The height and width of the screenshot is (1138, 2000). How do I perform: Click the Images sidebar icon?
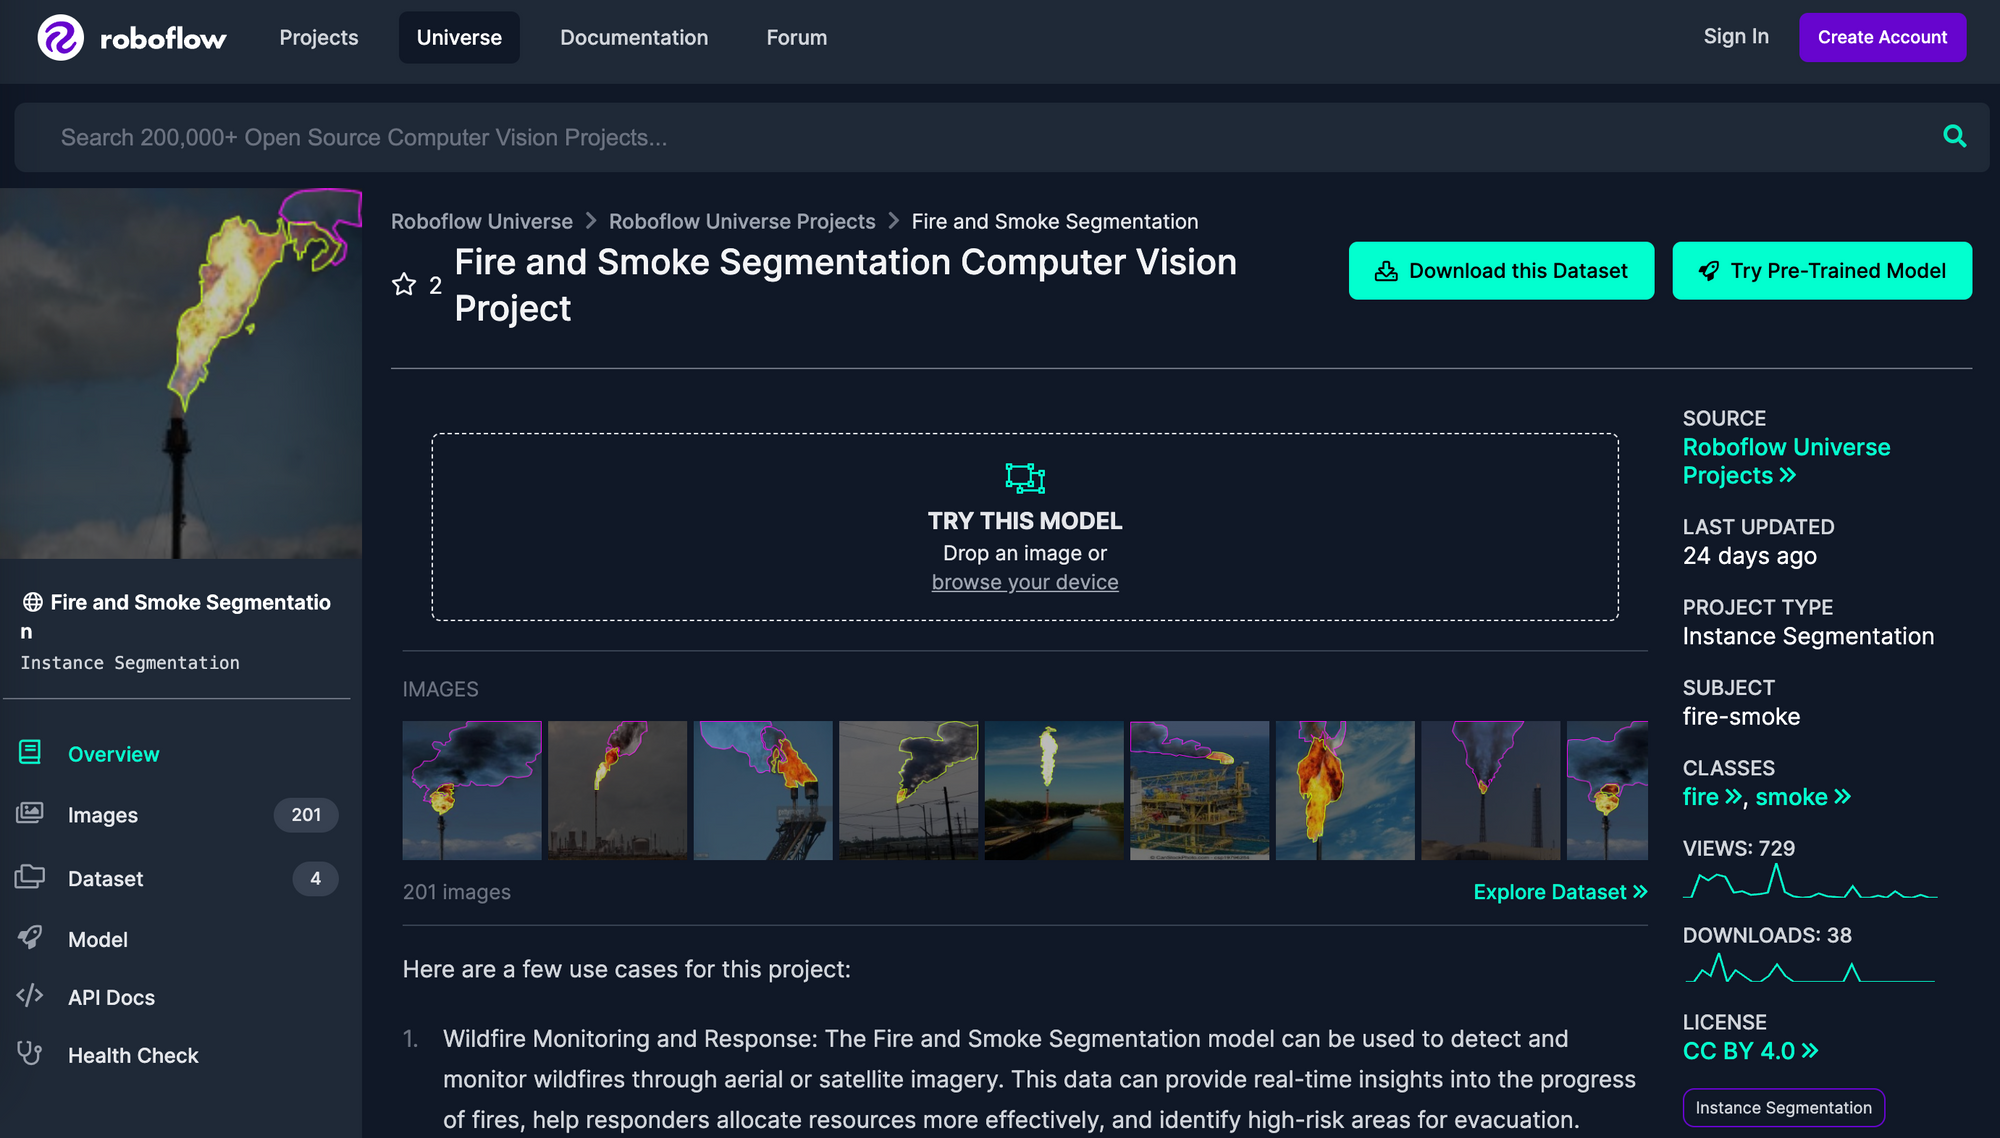30,814
